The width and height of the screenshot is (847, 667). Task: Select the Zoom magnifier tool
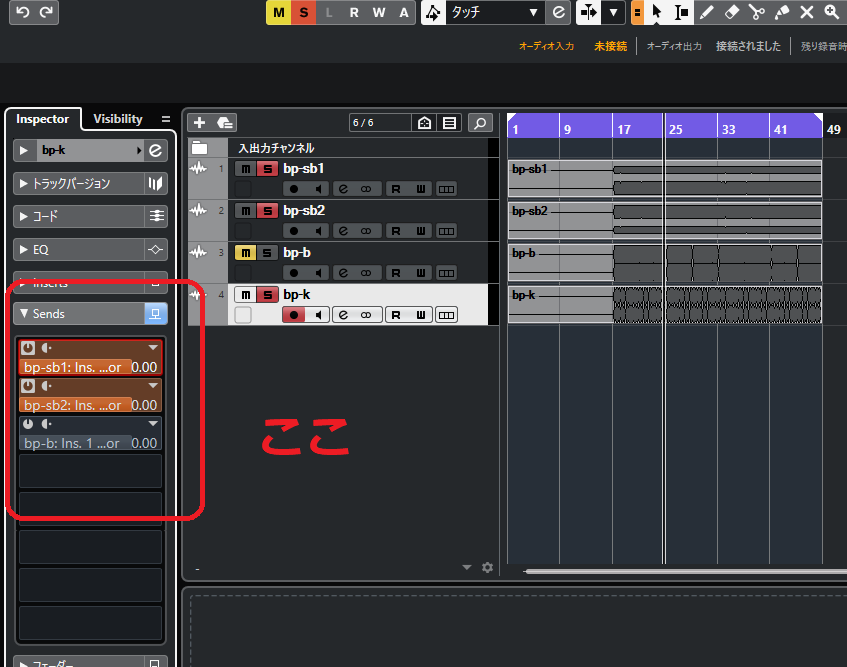pos(832,12)
